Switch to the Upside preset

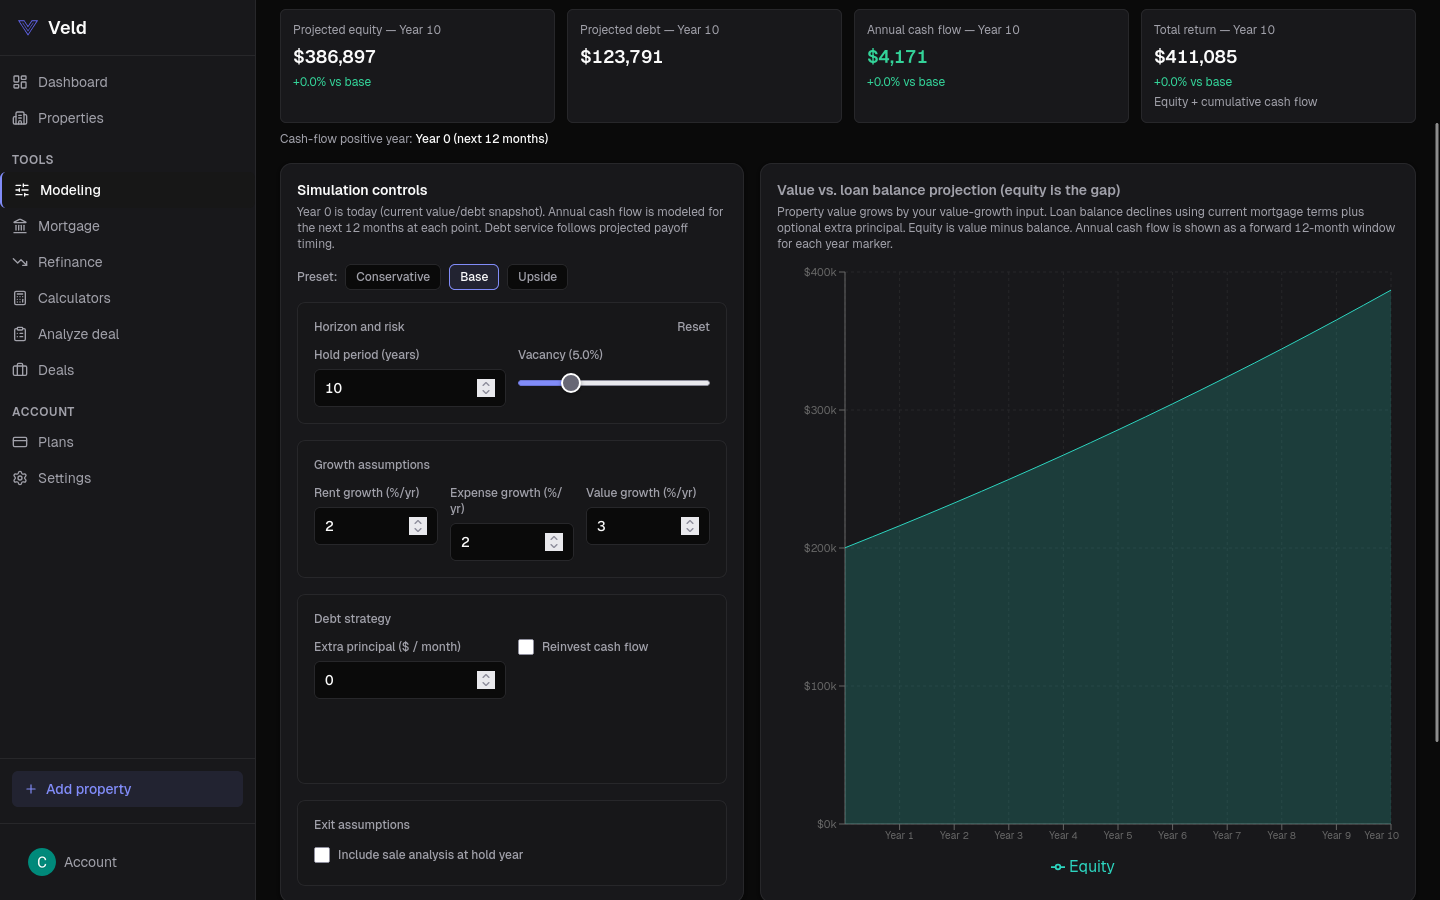537,277
